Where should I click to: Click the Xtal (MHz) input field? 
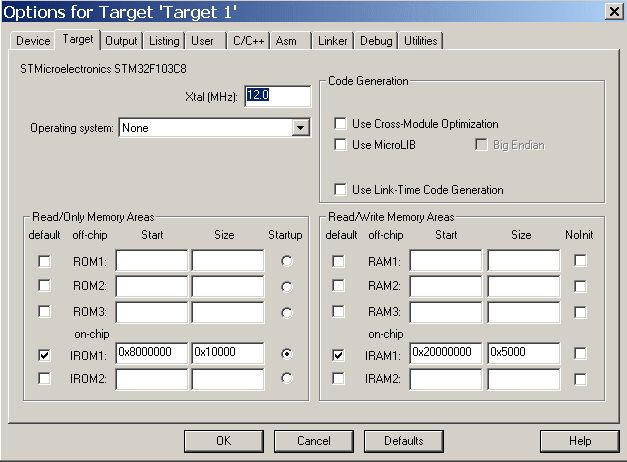coord(278,96)
